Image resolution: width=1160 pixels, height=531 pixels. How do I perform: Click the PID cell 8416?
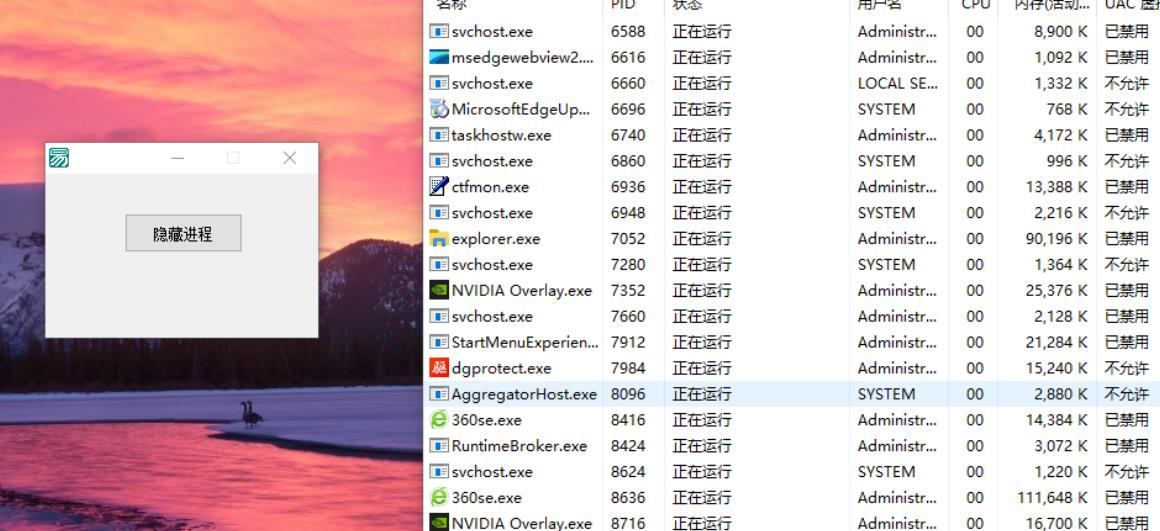click(x=628, y=420)
